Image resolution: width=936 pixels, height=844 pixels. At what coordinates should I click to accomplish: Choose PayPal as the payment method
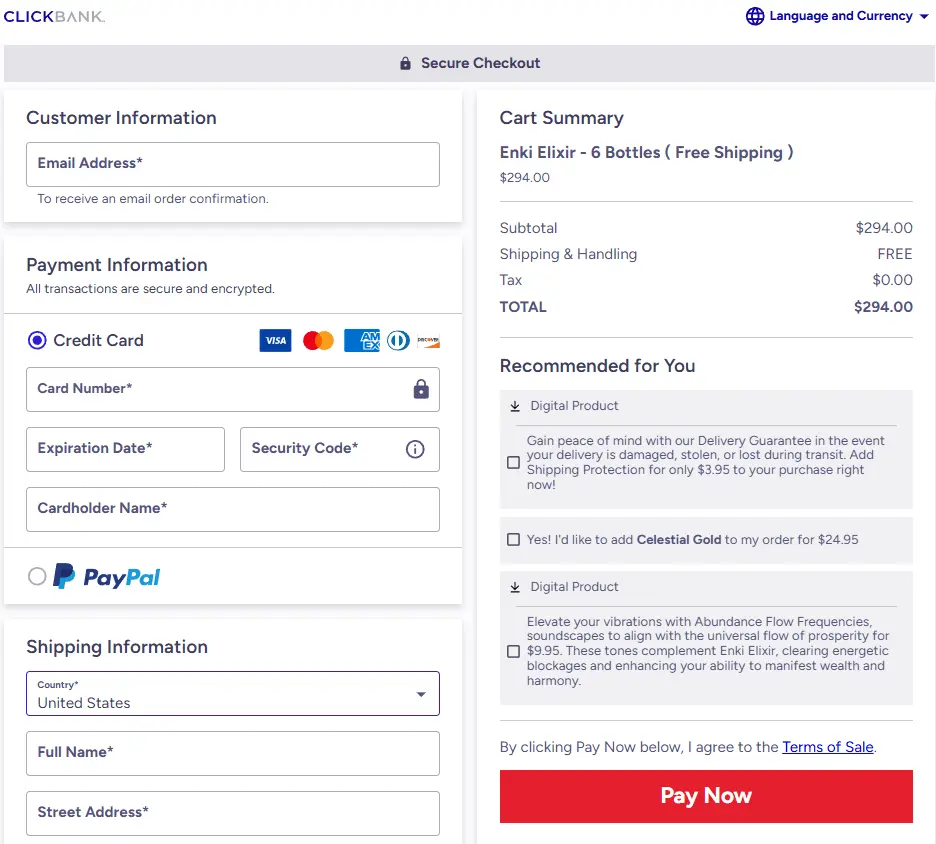37,576
